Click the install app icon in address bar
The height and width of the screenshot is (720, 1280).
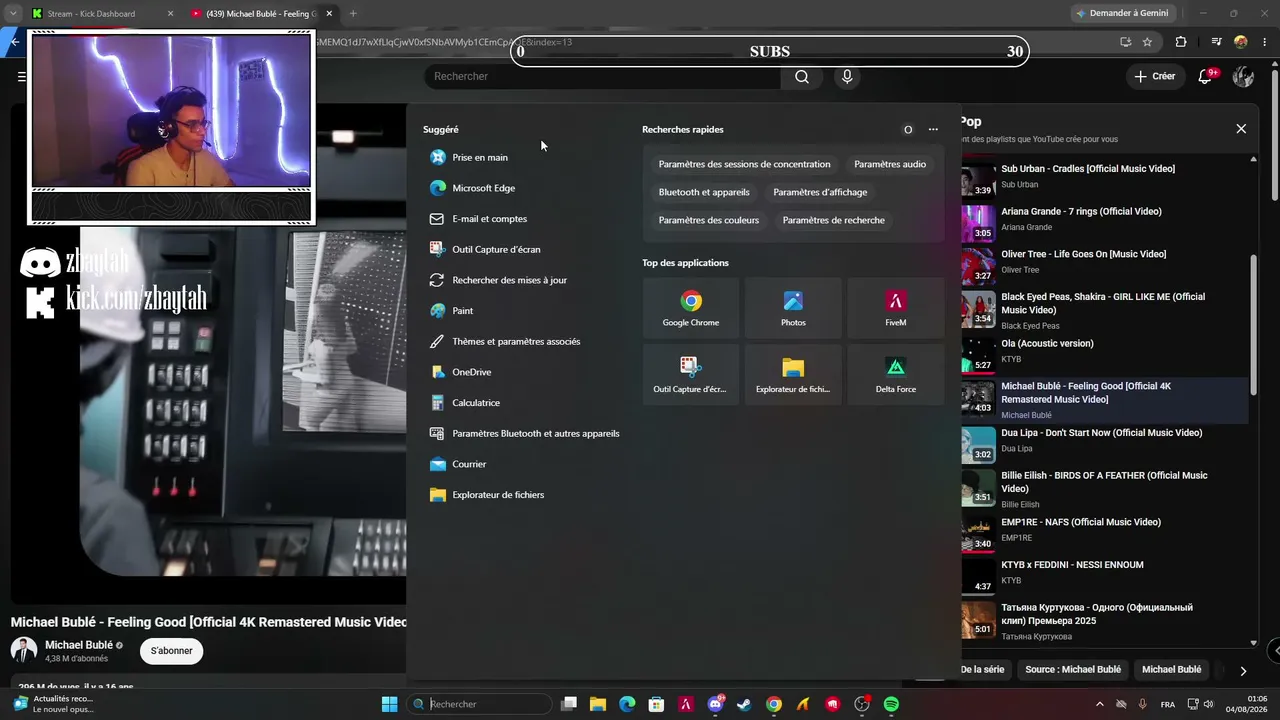tap(1125, 42)
